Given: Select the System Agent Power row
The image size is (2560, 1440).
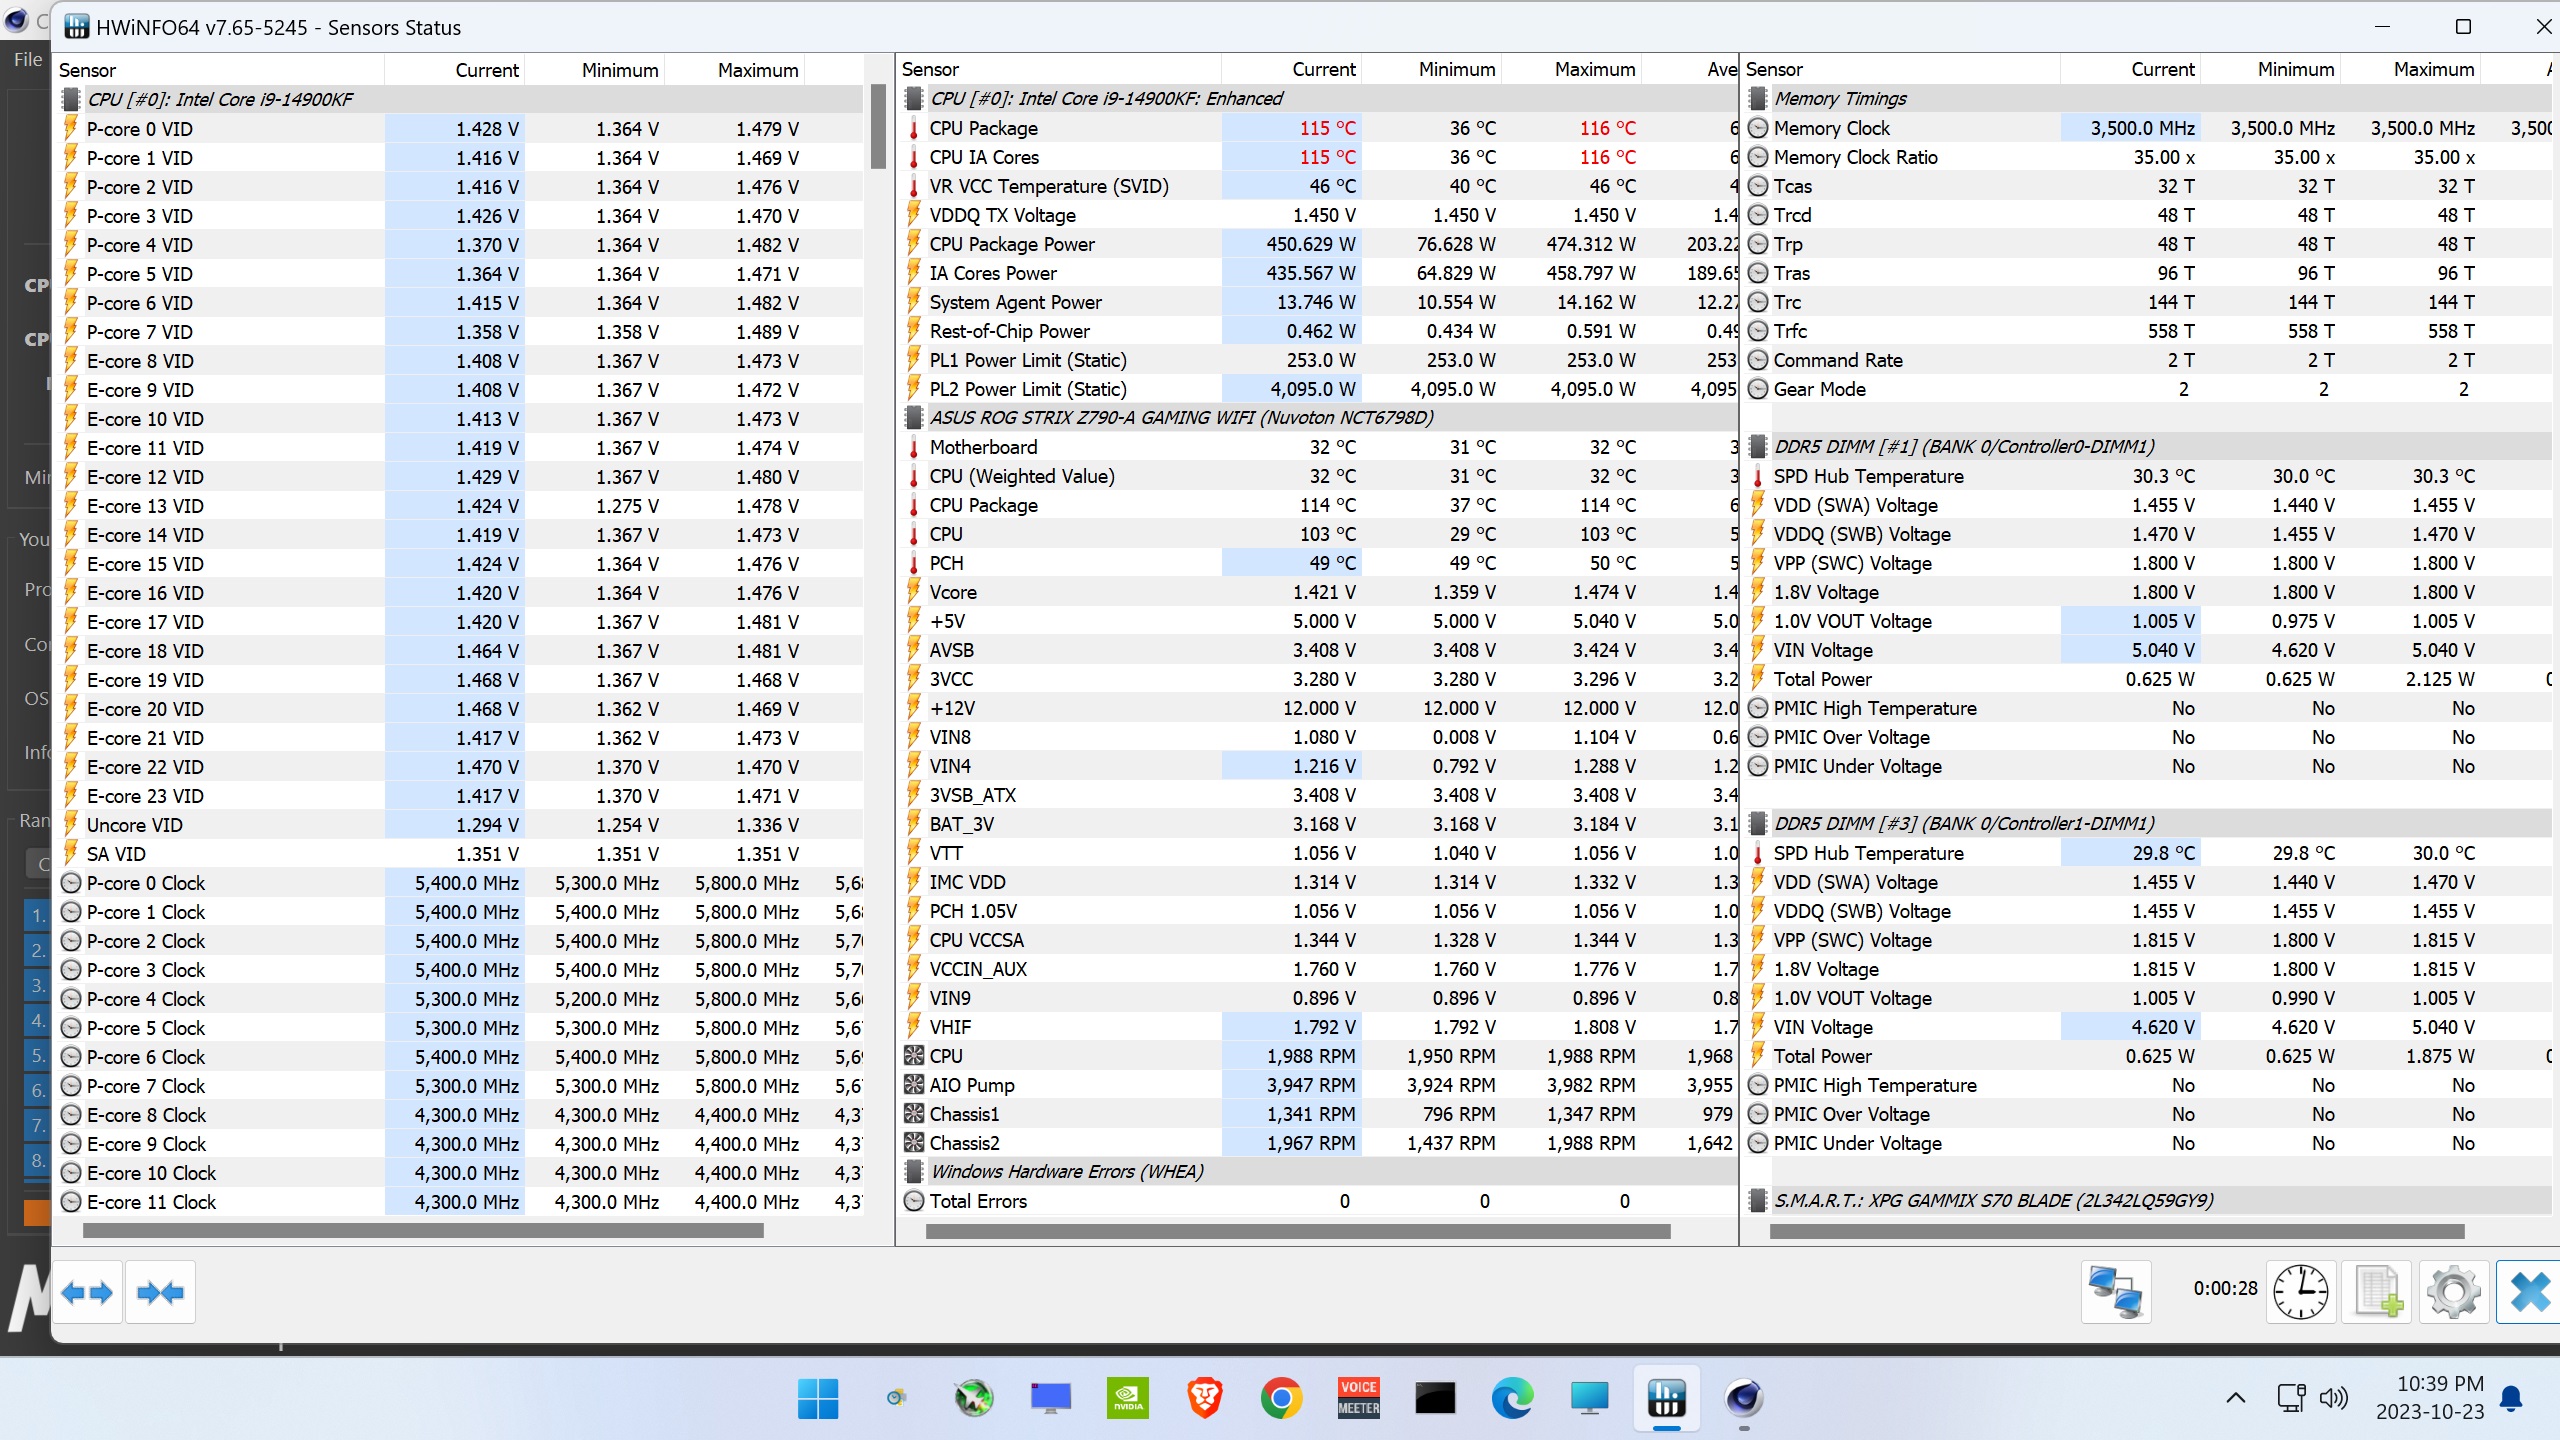Looking at the screenshot, I should click(1318, 302).
